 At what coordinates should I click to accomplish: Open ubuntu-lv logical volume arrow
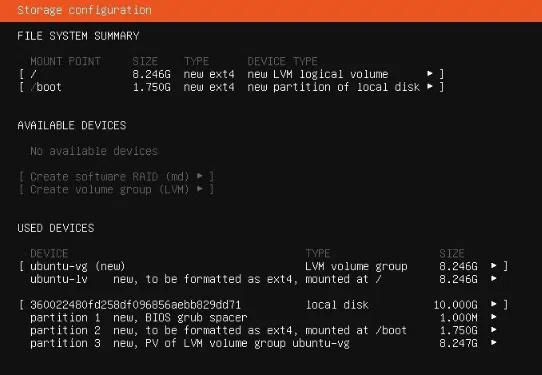[x=494, y=279]
